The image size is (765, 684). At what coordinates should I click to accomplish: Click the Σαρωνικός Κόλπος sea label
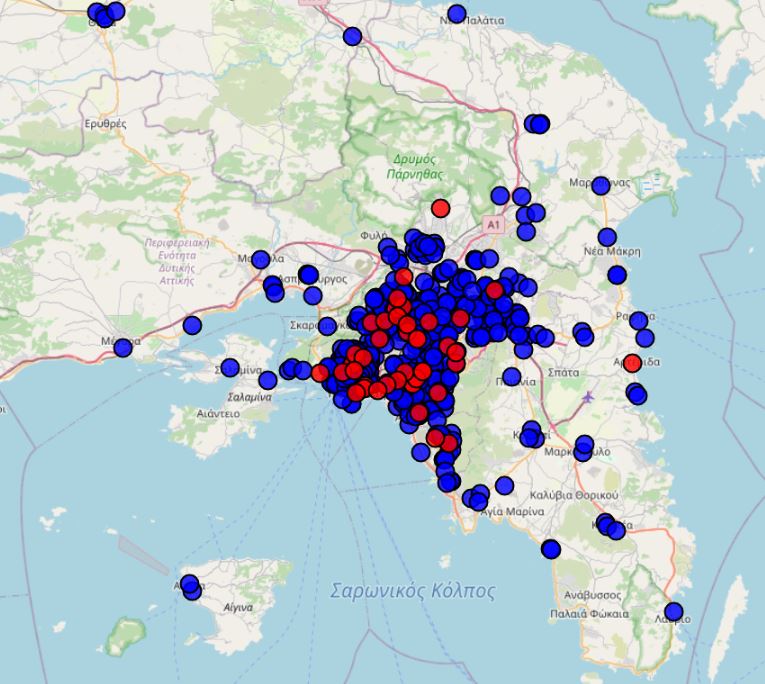tap(412, 591)
